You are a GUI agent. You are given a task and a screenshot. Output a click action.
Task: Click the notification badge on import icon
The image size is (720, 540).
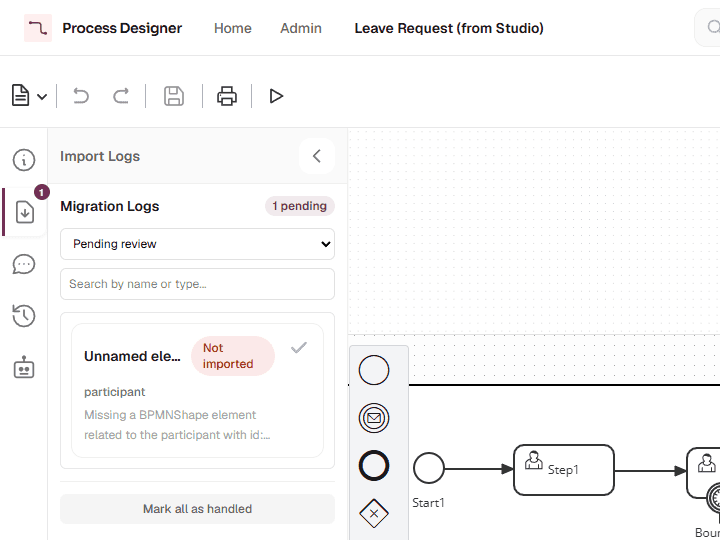42,192
